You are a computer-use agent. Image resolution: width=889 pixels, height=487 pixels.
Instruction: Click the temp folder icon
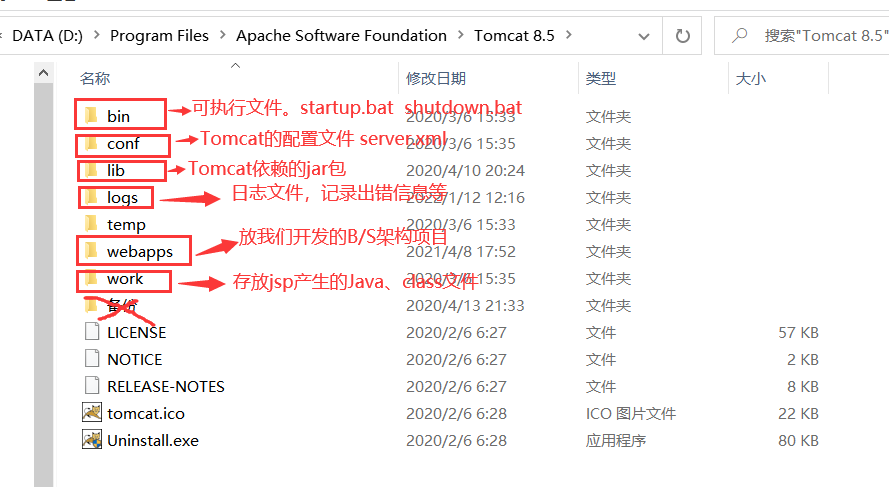tap(91, 224)
